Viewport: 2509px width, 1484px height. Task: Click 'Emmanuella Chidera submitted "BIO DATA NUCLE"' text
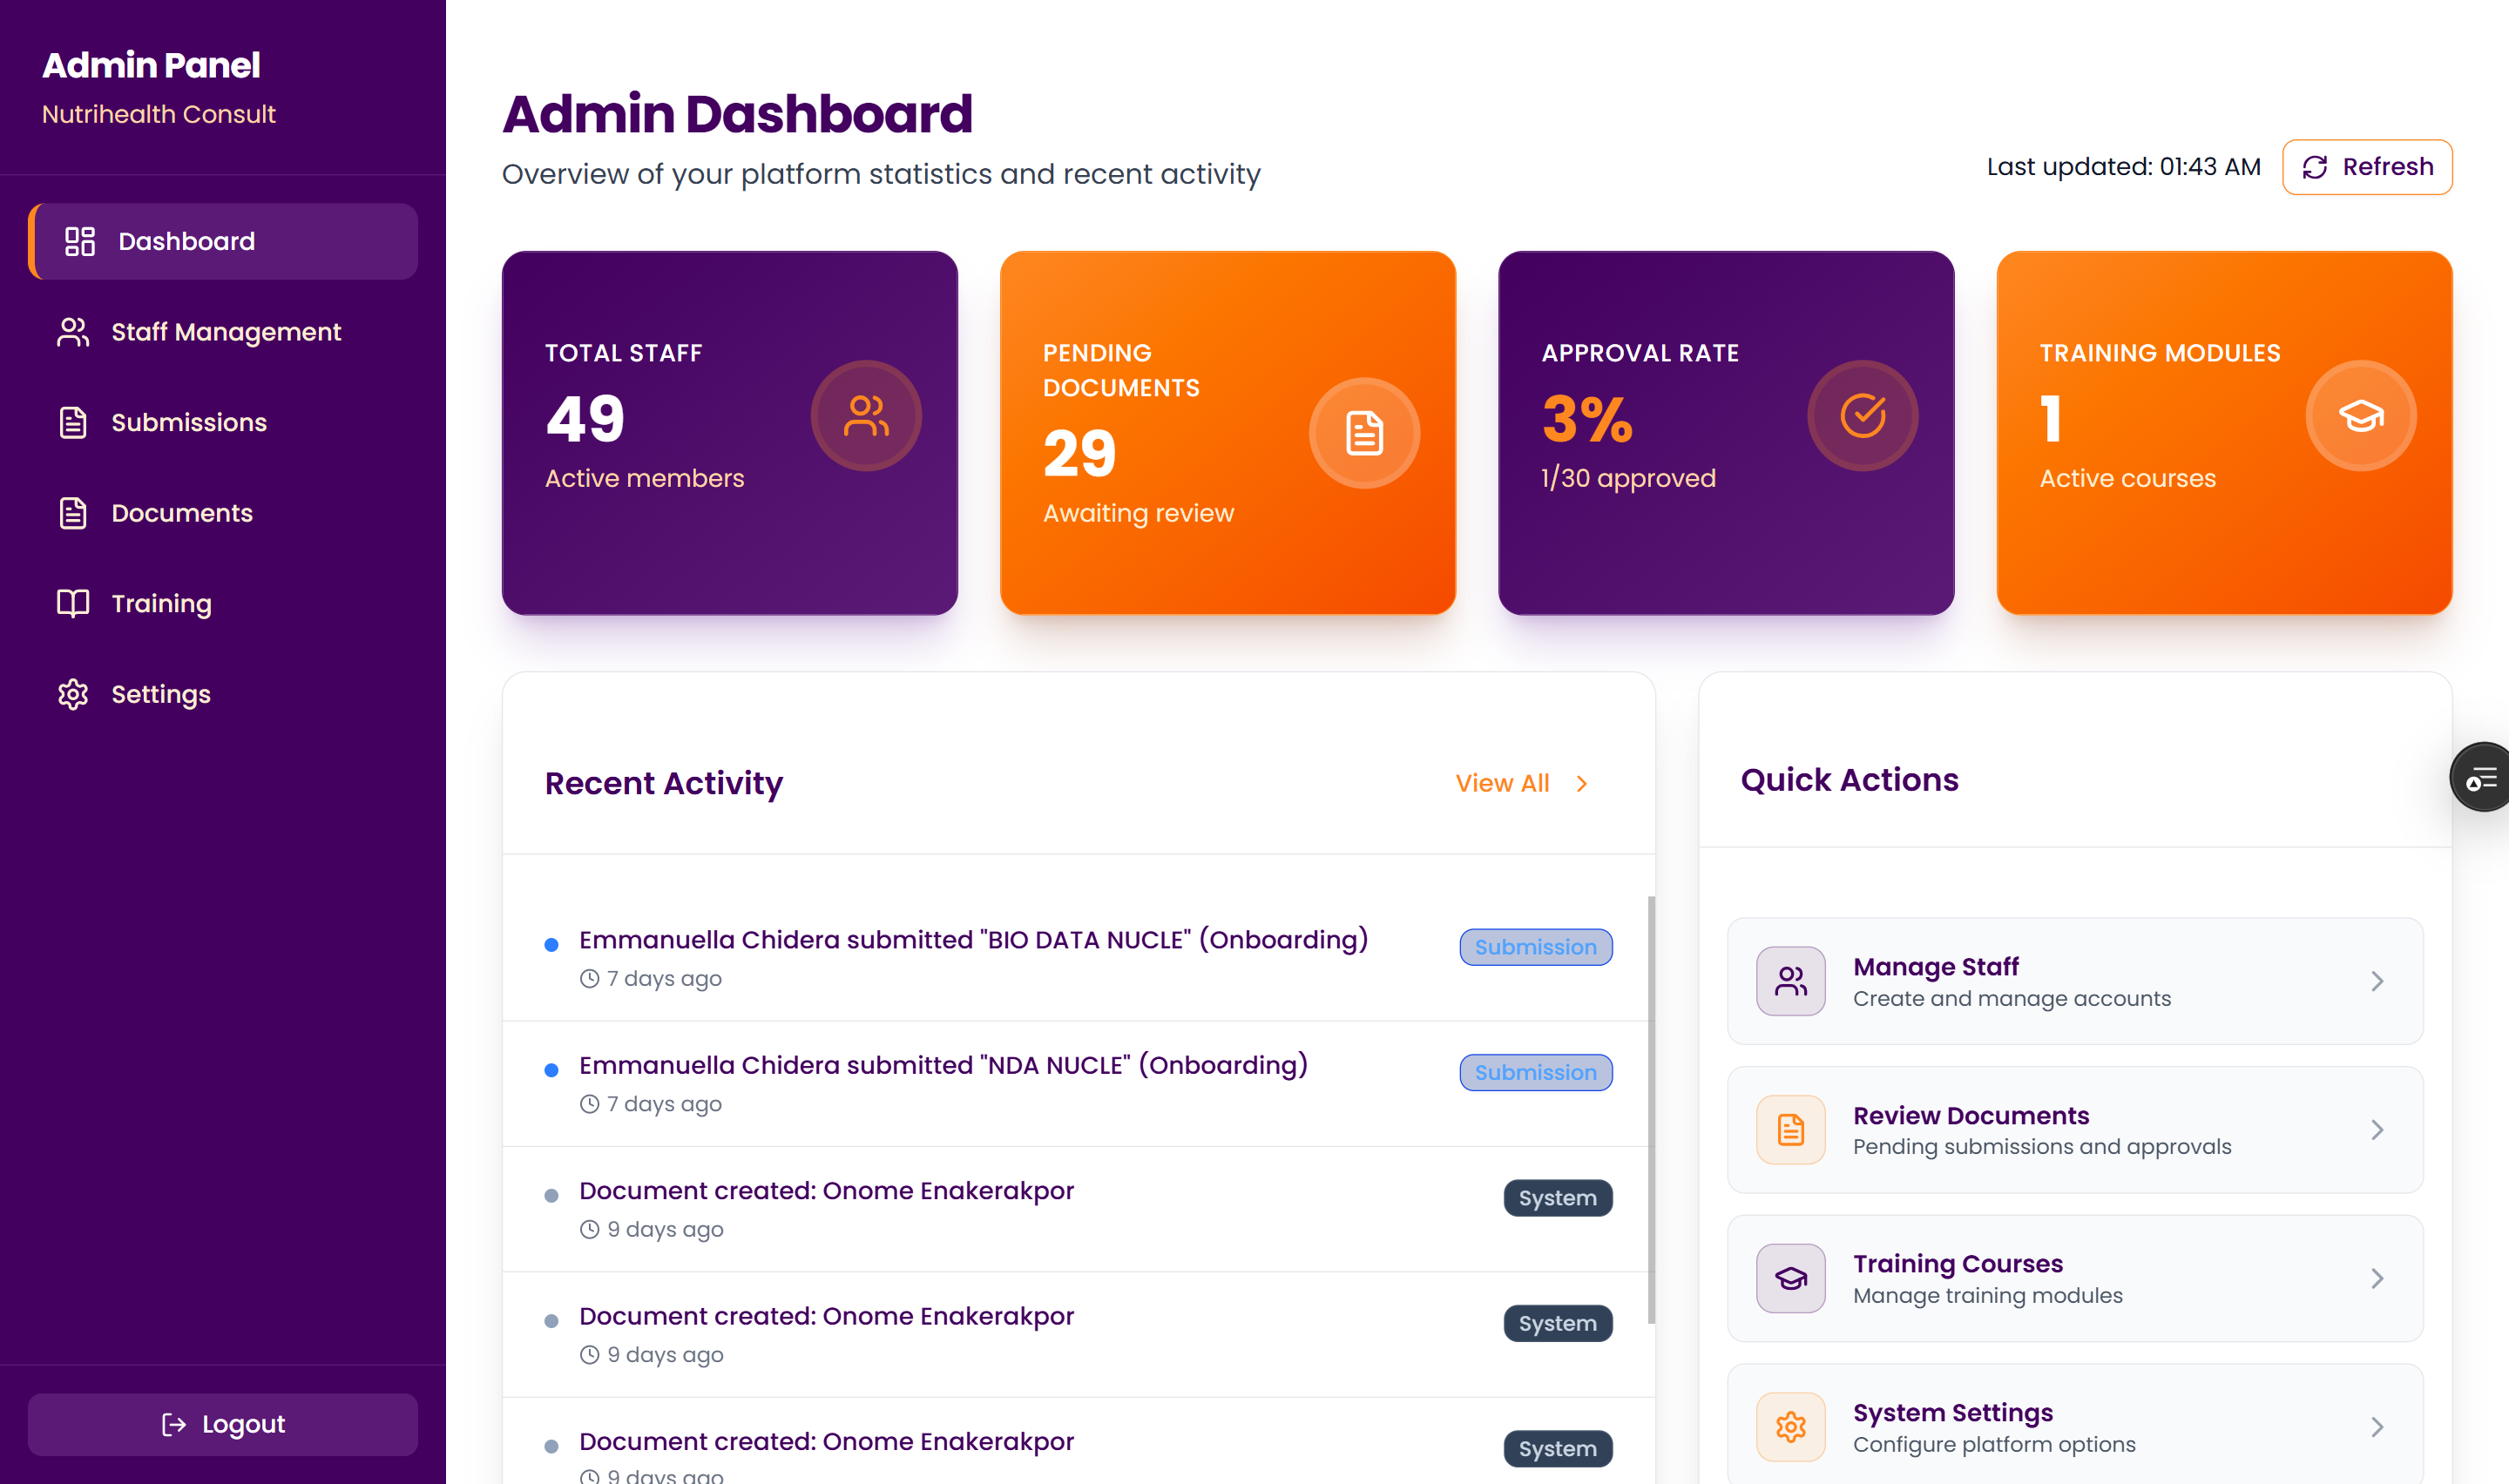tap(885, 940)
